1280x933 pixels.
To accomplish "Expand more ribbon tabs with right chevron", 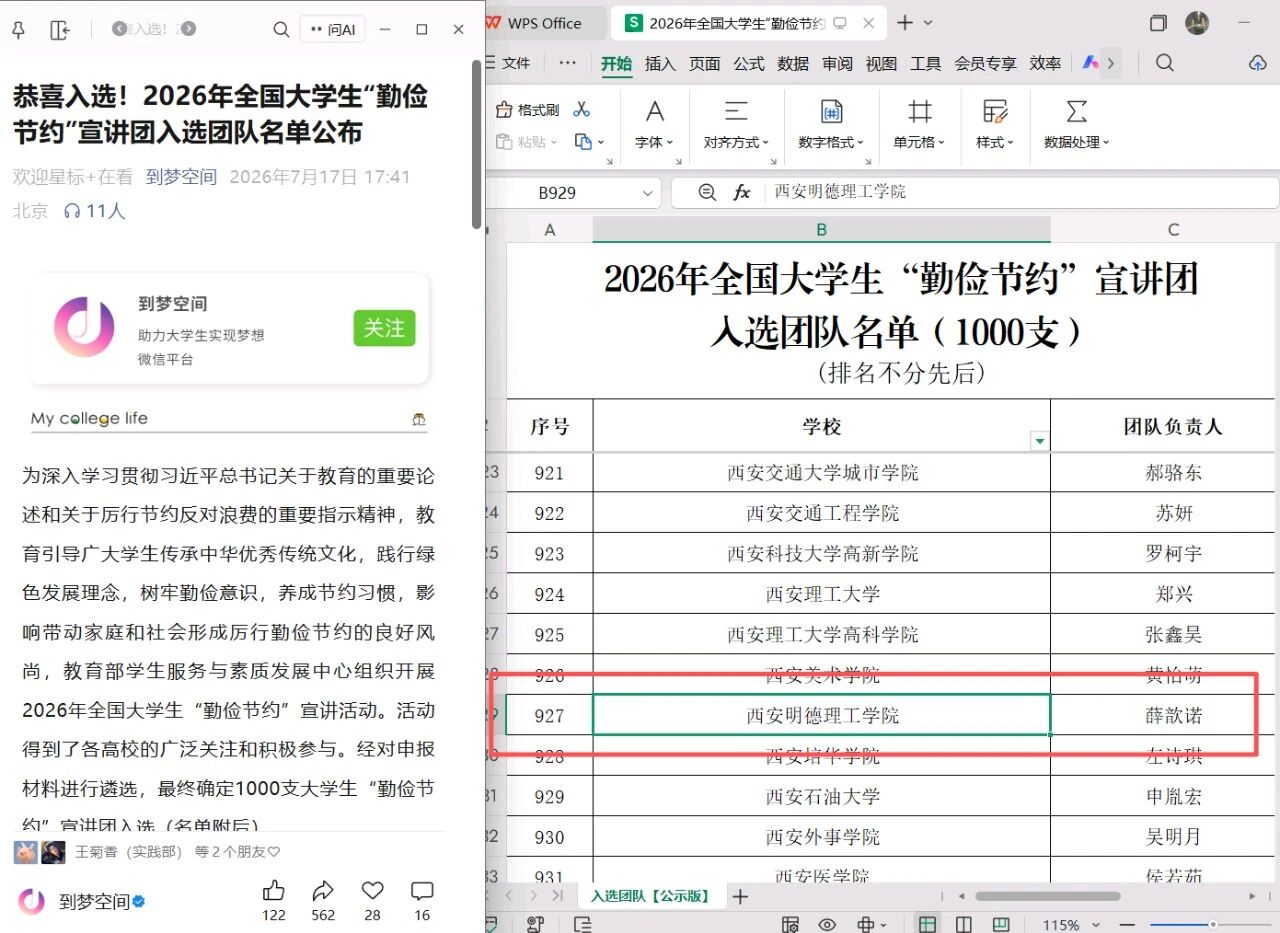I will click(1110, 63).
